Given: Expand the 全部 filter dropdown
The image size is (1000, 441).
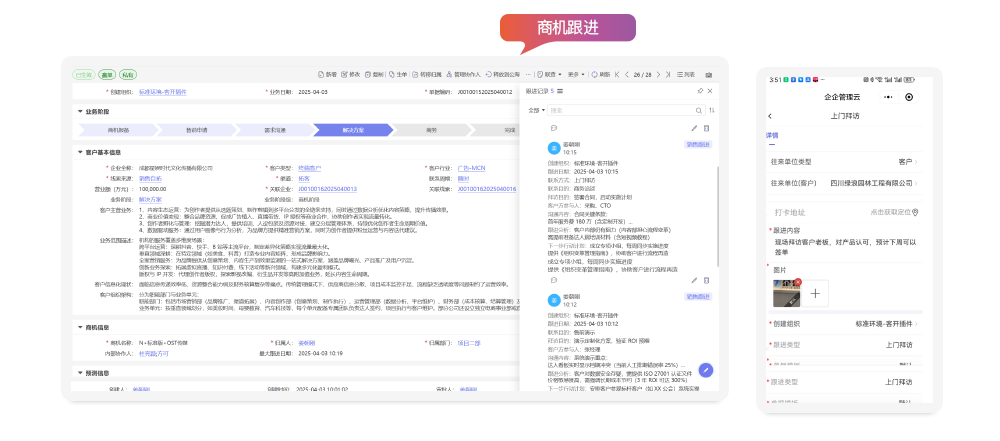Looking at the screenshot, I should click(535, 109).
